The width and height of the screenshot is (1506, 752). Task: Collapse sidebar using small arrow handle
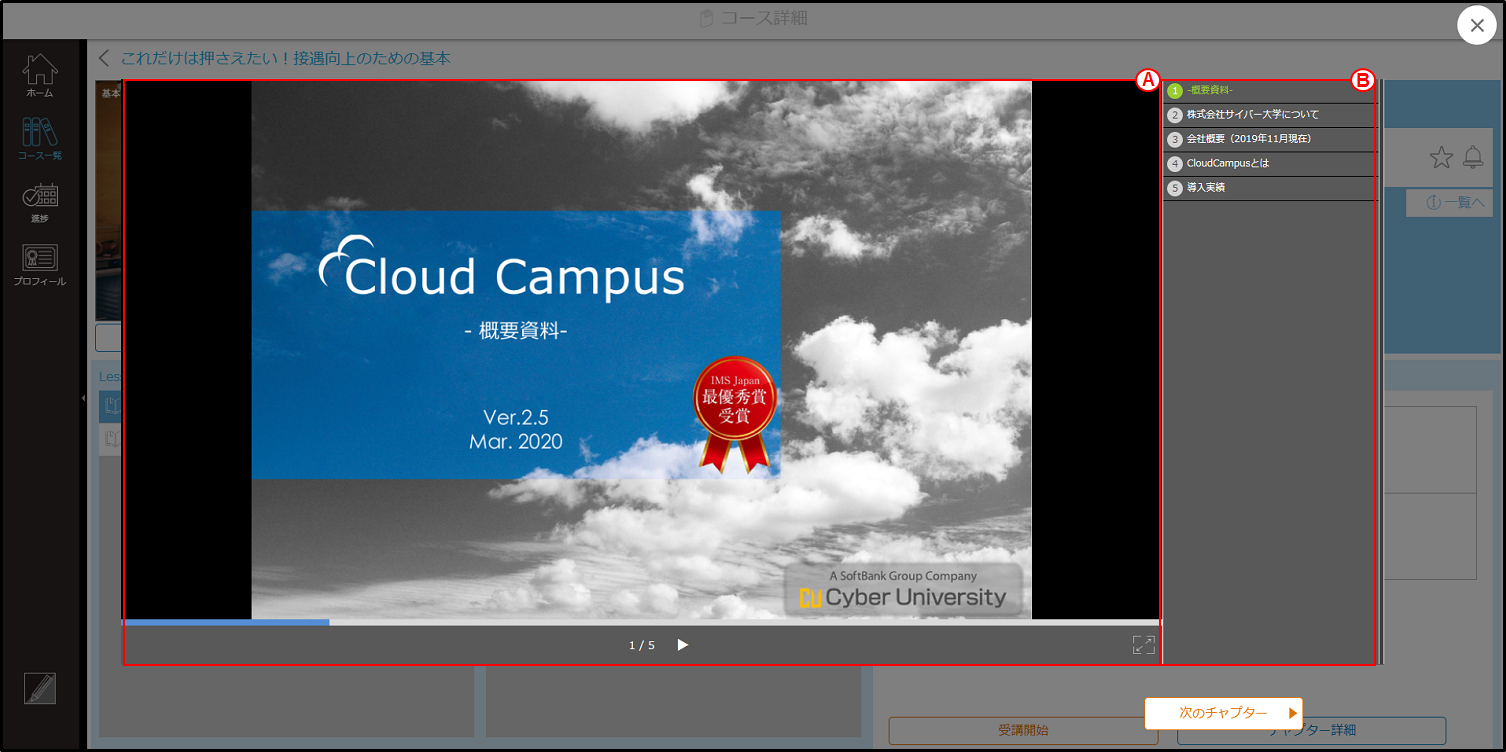click(83, 398)
